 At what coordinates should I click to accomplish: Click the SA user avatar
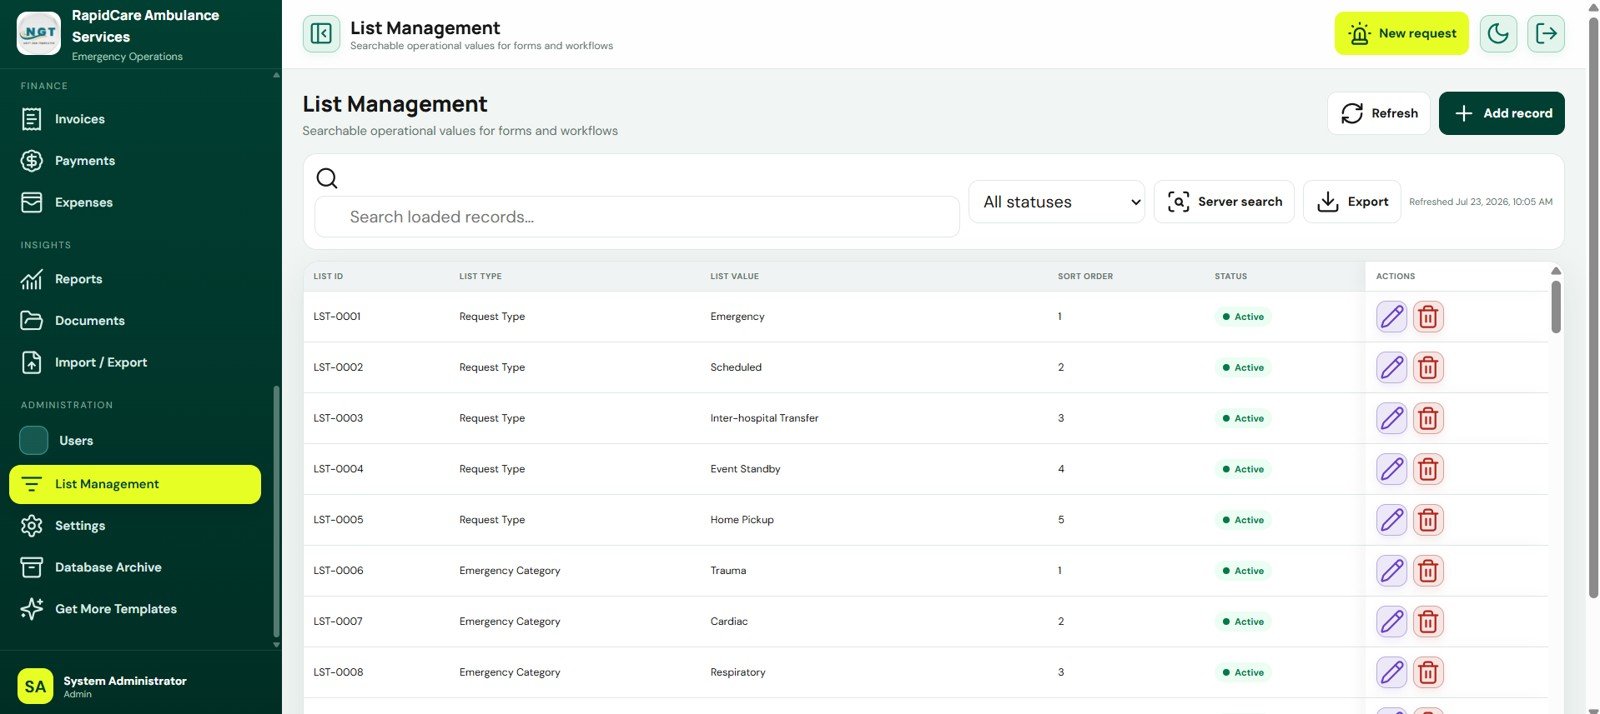[x=35, y=687]
